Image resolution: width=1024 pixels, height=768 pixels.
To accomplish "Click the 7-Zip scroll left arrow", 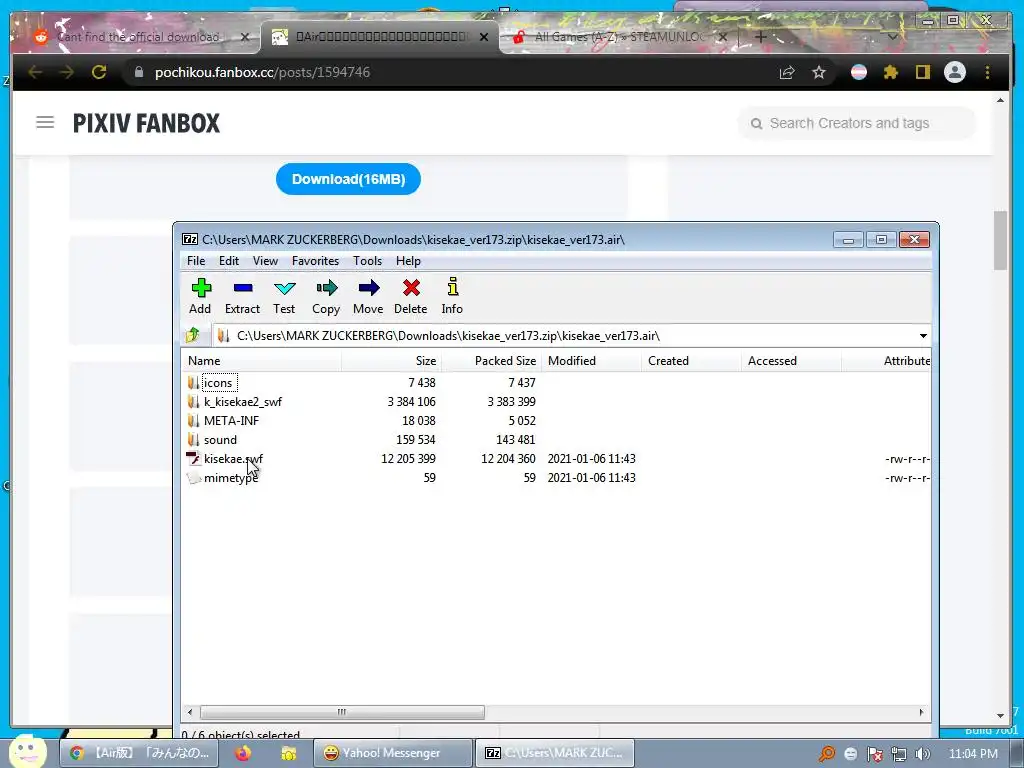I will tap(190, 712).
